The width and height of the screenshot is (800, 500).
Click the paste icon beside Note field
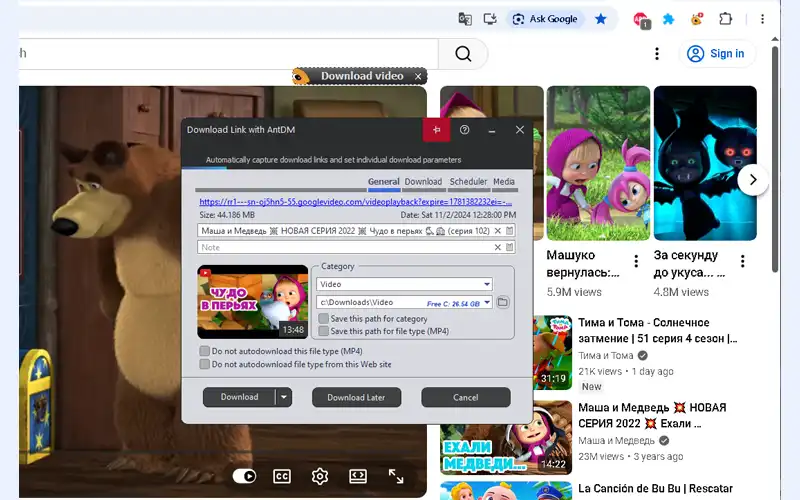point(509,247)
